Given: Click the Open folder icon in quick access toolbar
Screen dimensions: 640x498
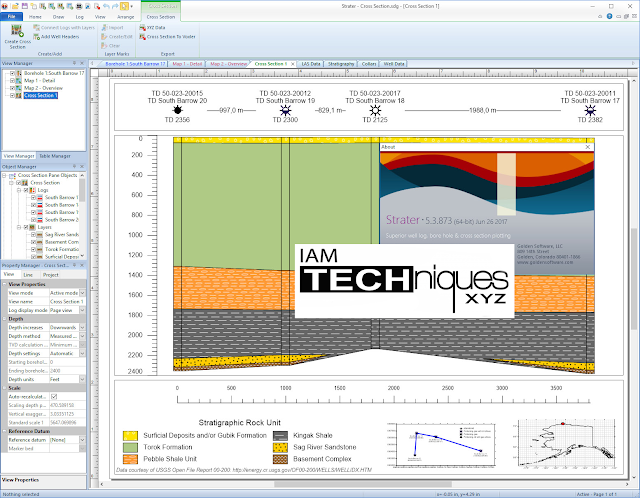Looking at the screenshot, I should (15, 6).
